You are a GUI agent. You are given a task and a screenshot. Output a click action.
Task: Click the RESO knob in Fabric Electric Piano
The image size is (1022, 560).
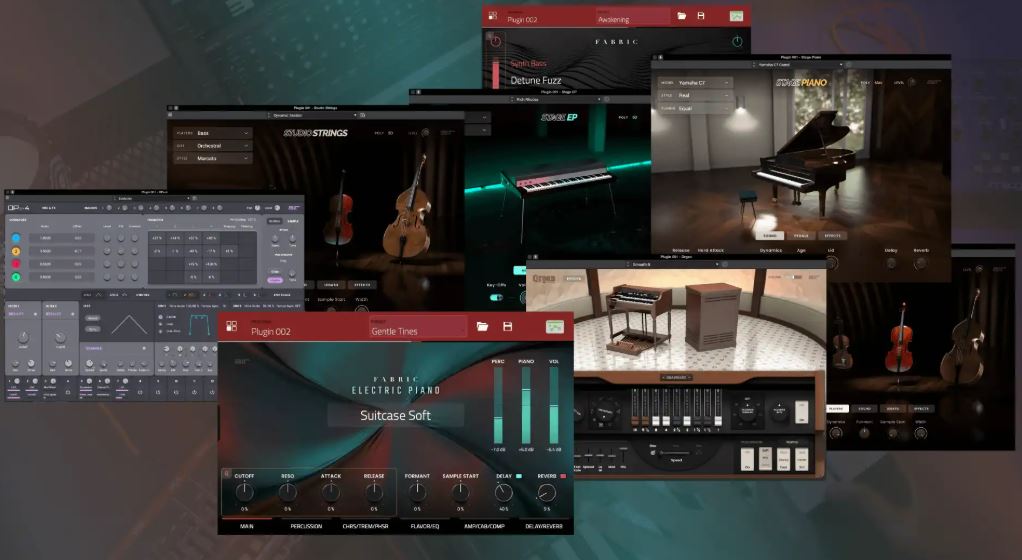(x=287, y=492)
